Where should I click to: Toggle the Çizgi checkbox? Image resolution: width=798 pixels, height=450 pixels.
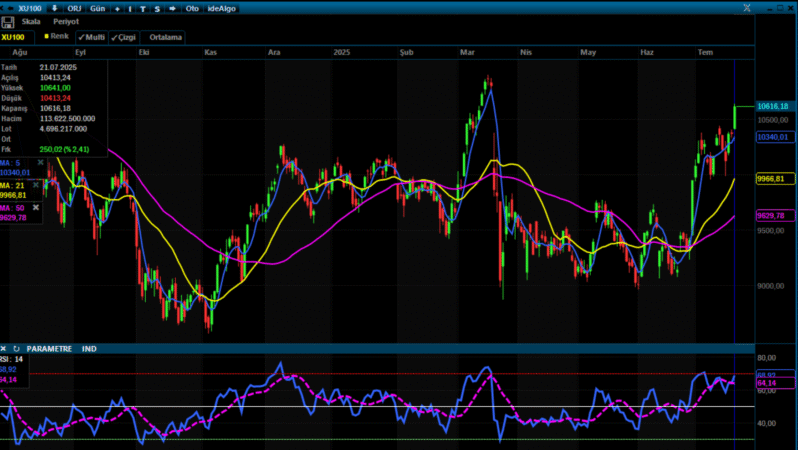click(124, 37)
